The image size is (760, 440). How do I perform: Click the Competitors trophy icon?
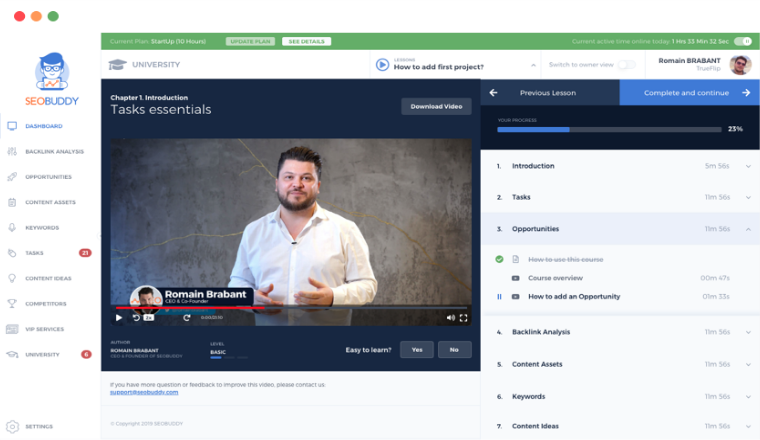(12, 304)
